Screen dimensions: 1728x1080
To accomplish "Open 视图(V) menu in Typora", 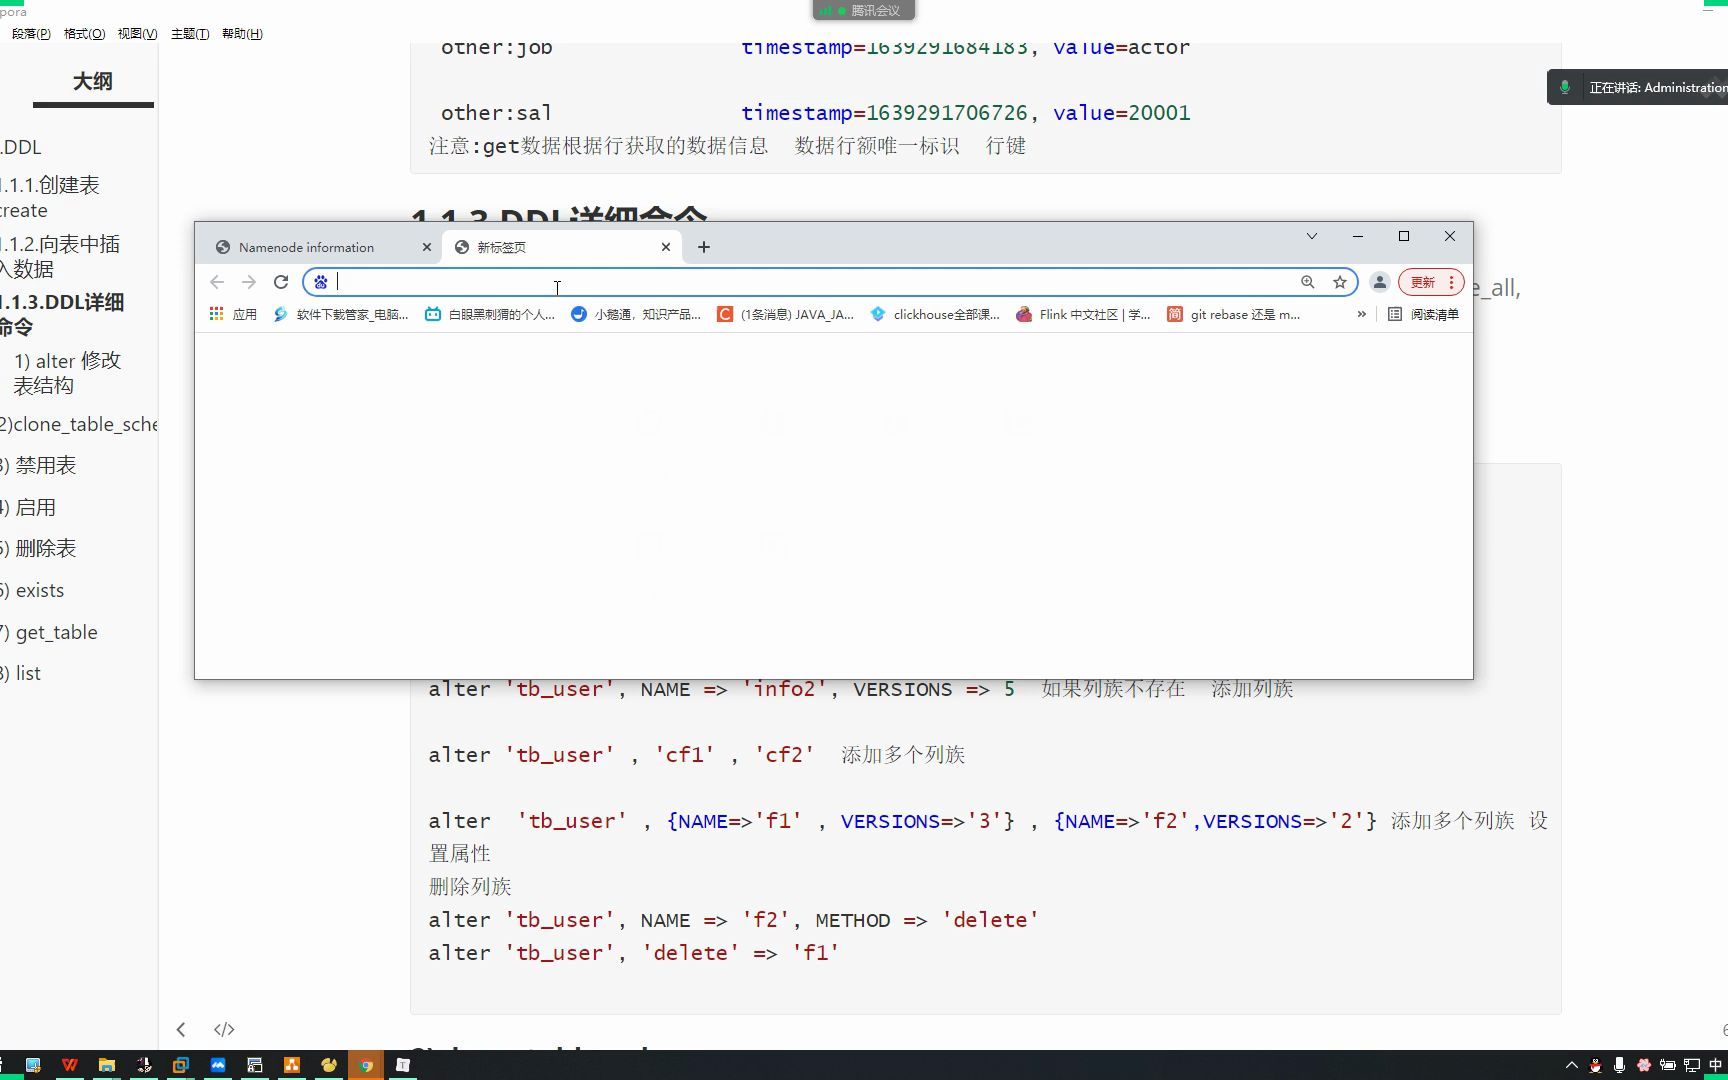I will pyautogui.click(x=137, y=34).
